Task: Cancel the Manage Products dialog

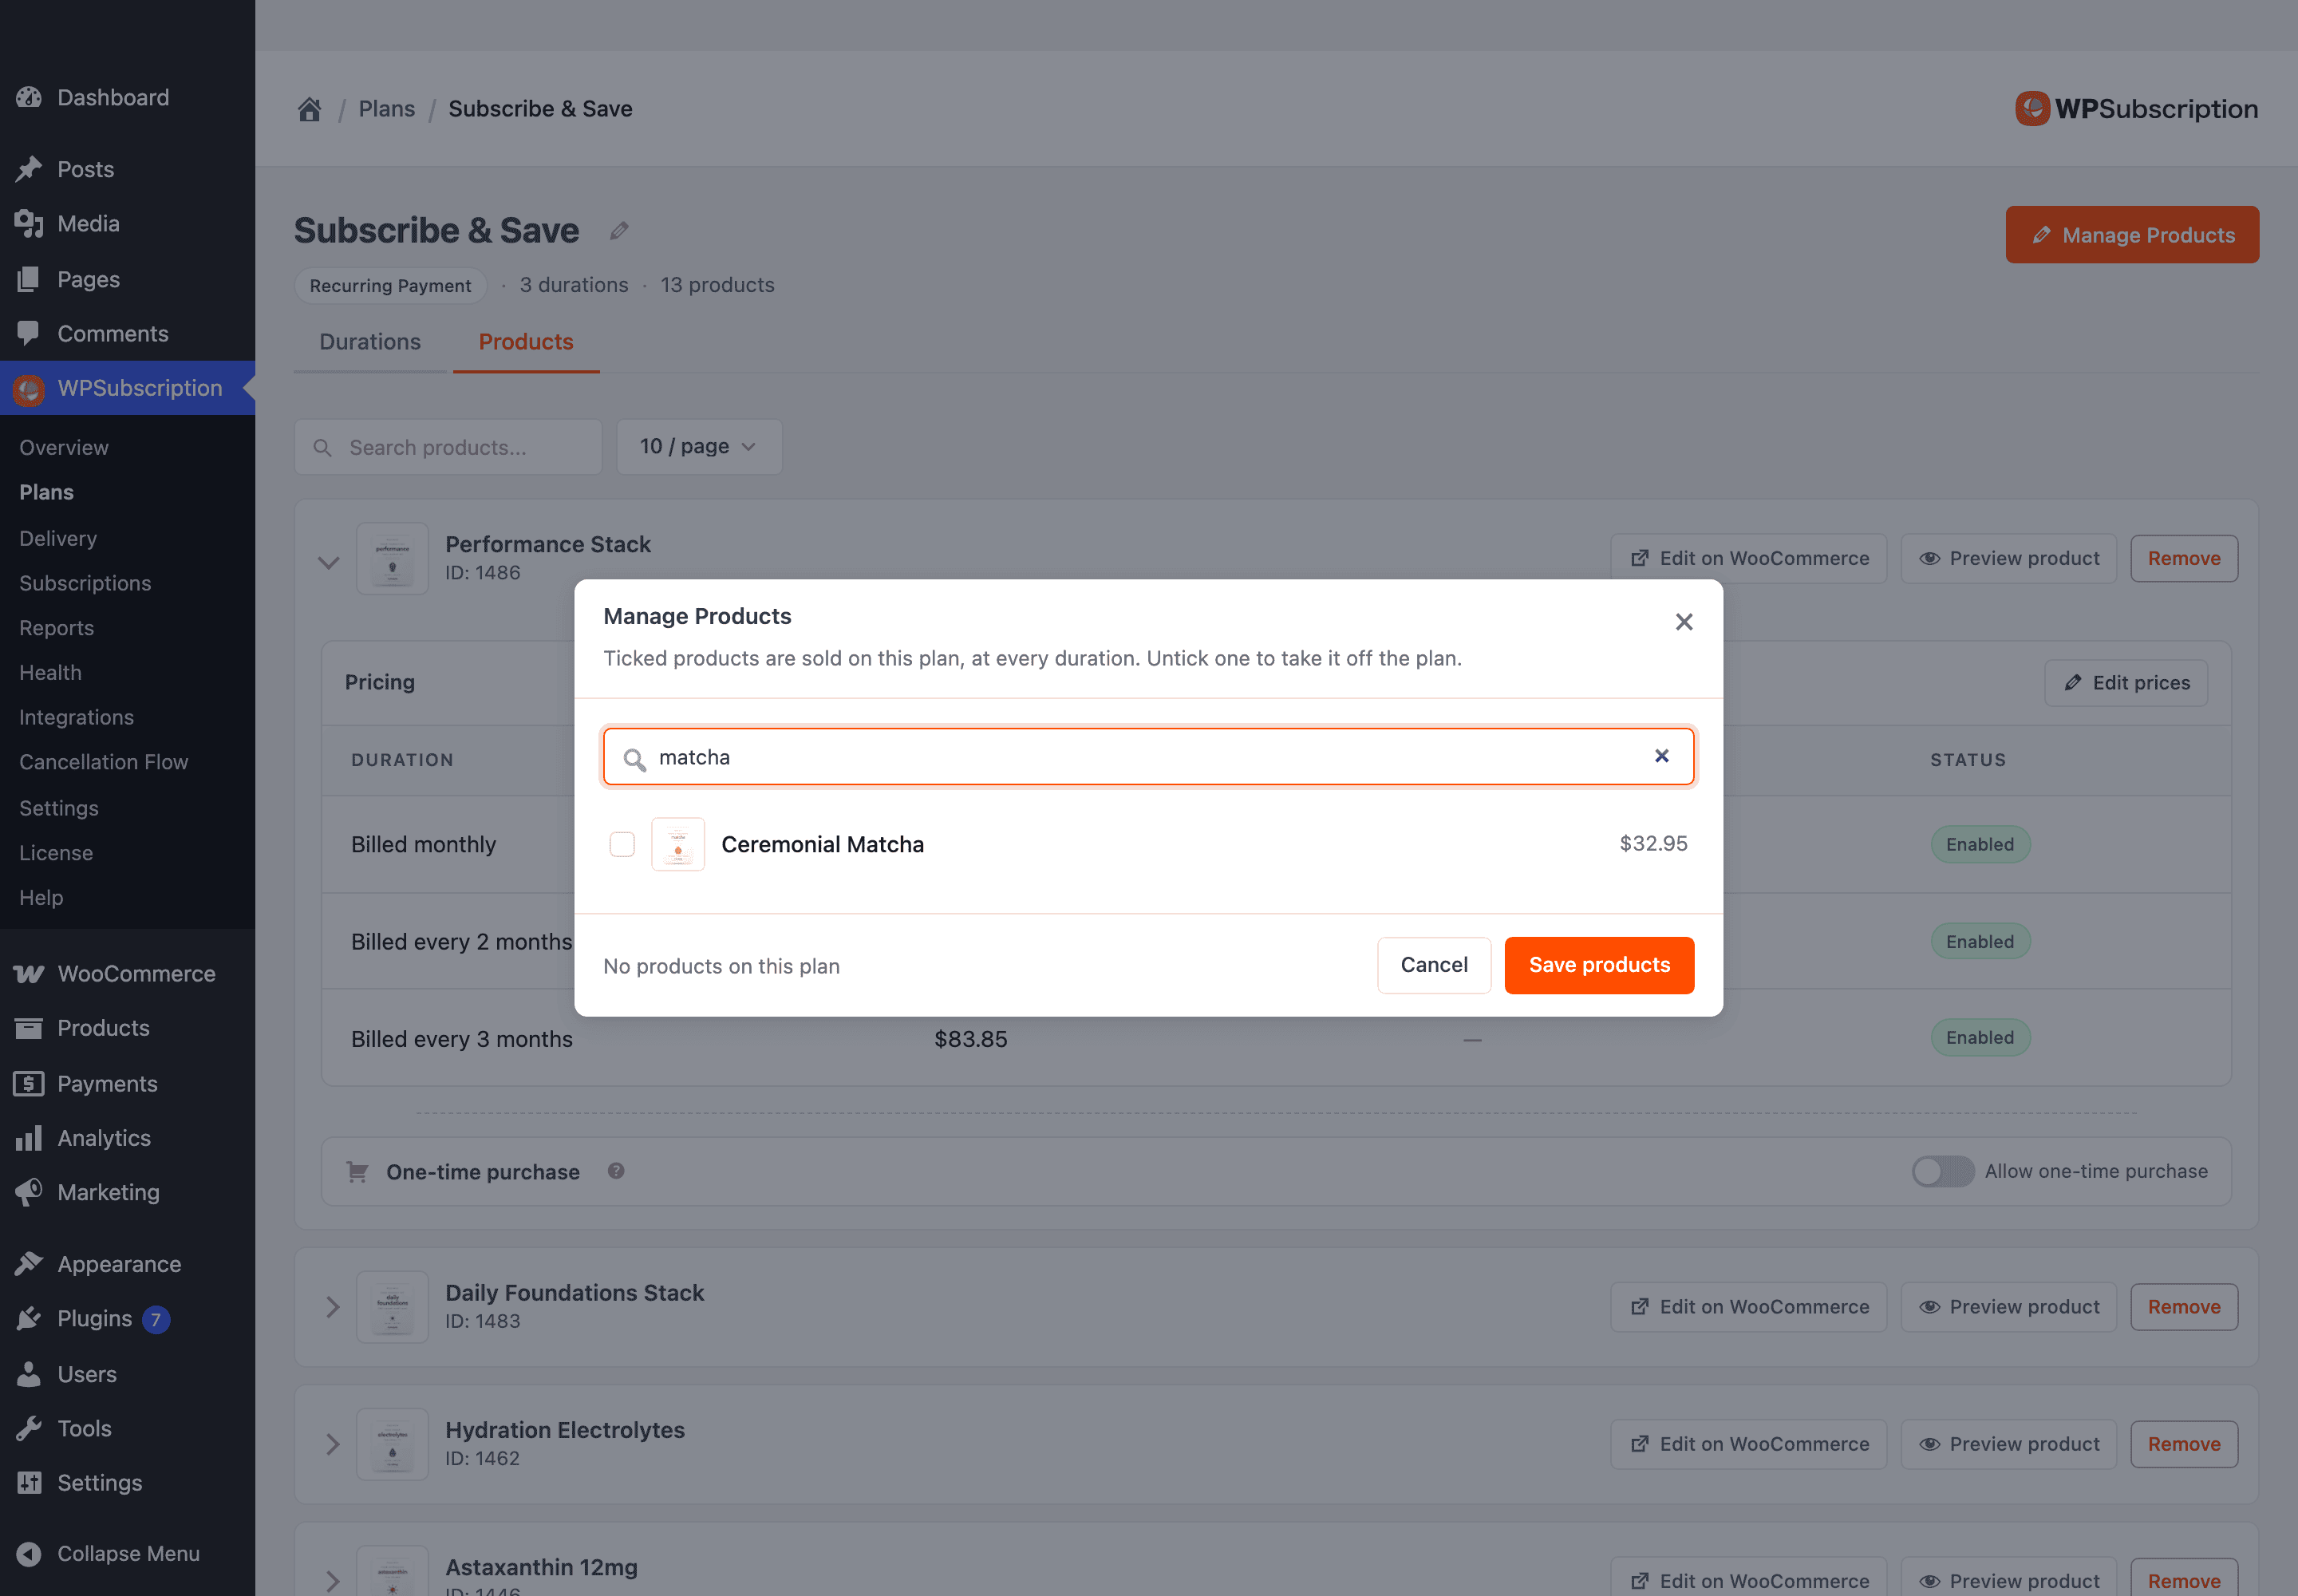Action: click(x=1434, y=965)
